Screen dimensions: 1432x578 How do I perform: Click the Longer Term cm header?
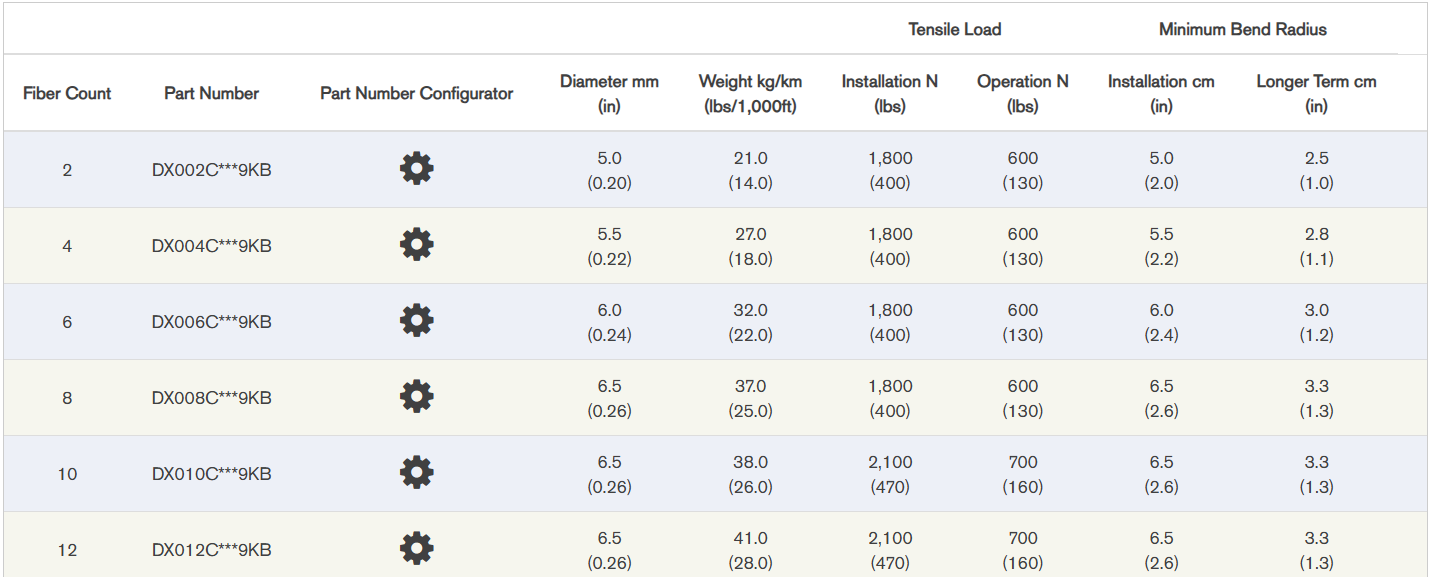tap(1316, 93)
